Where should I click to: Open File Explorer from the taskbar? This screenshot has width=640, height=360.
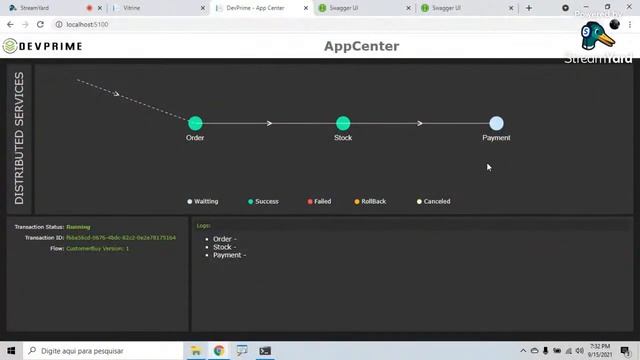point(196,351)
